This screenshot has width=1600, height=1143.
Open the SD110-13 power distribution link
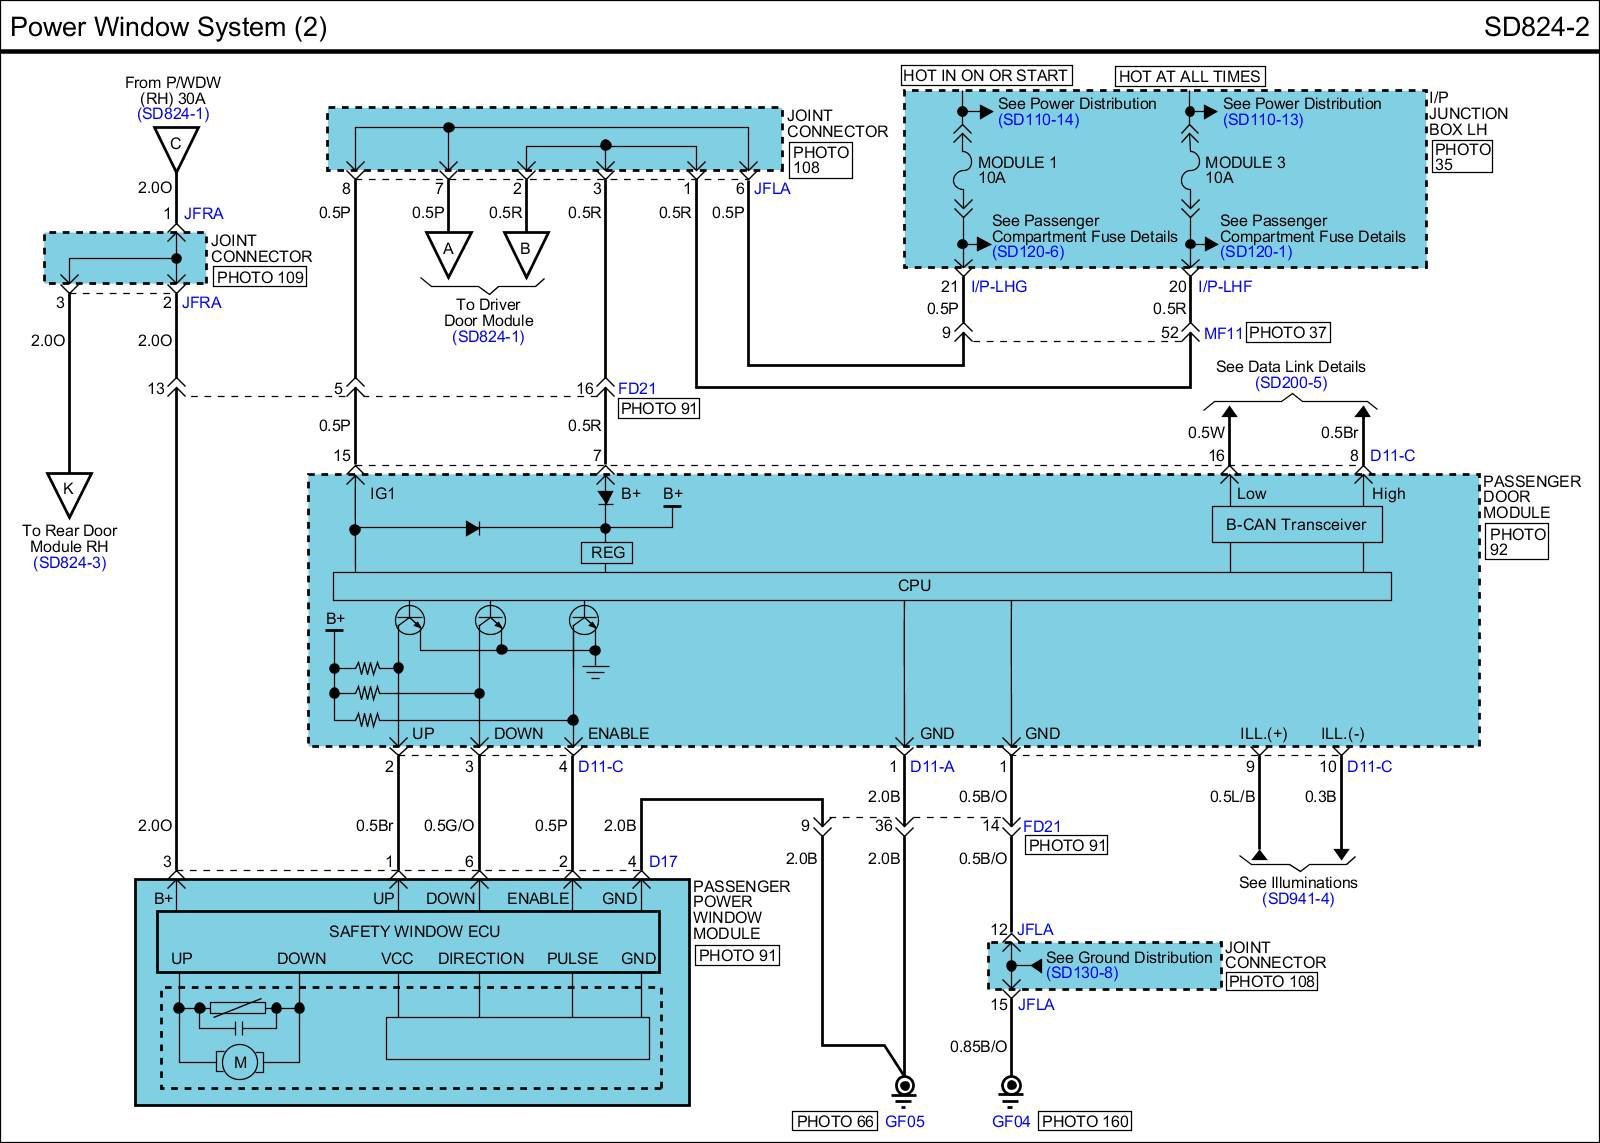pos(1263,120)
